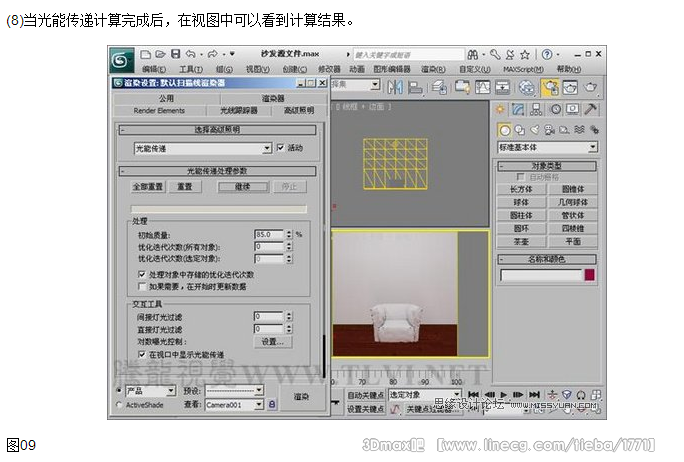Click the teapot Render Production icon
Image resolution: width=684 pixels, height=462 pixels.
590,87
